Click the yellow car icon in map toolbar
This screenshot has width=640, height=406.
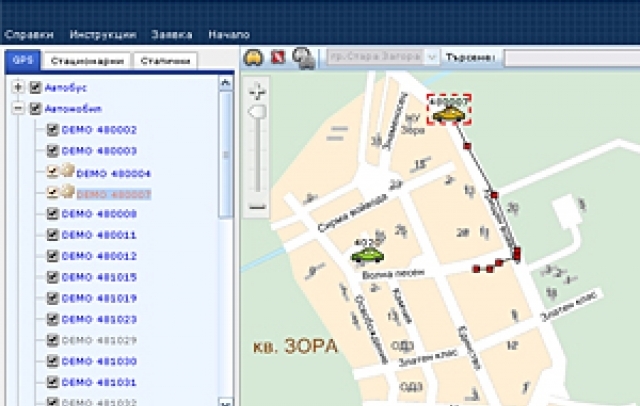tap(253, 57)
